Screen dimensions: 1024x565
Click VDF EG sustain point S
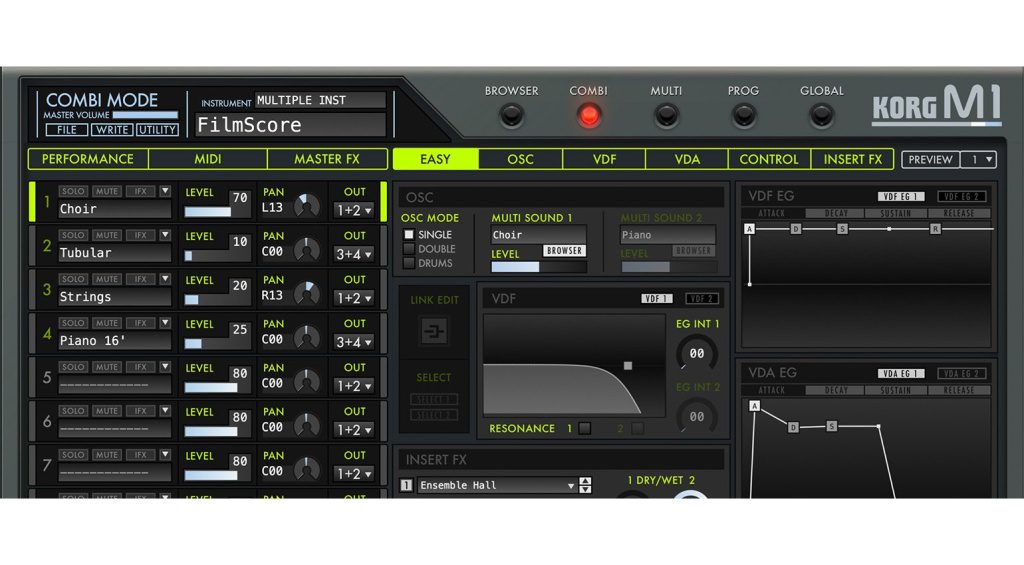coord(842,229)
